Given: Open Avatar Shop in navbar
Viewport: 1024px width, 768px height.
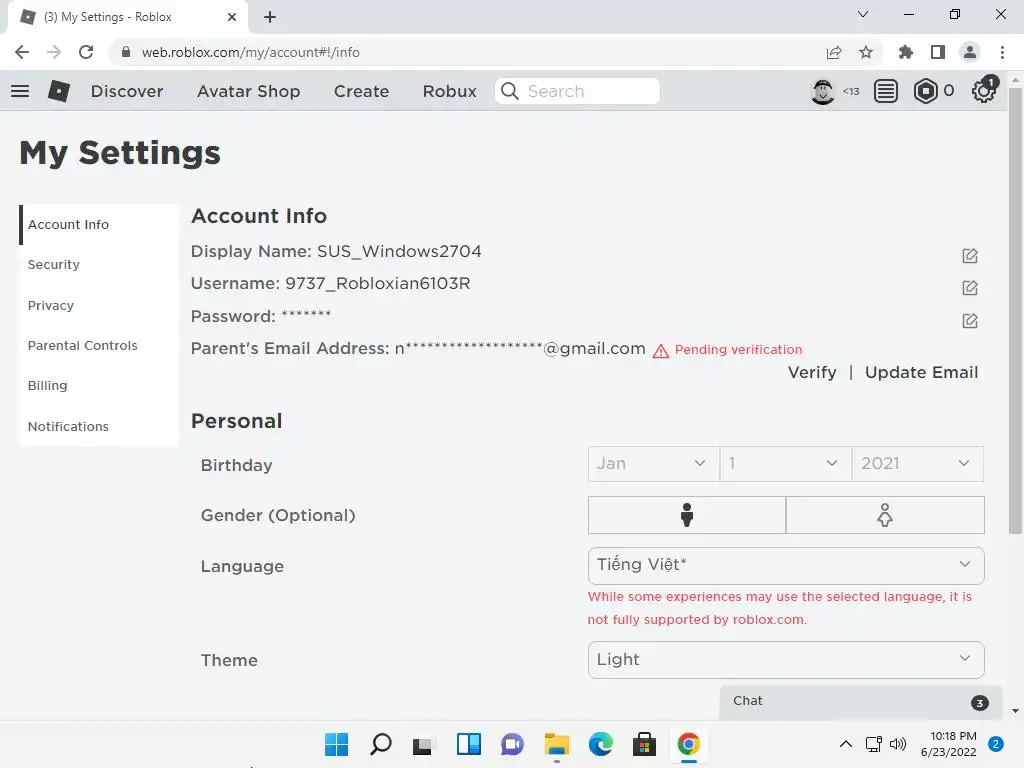Looking at the screenshot, I should pyautogui.click(x=249, y=91).
